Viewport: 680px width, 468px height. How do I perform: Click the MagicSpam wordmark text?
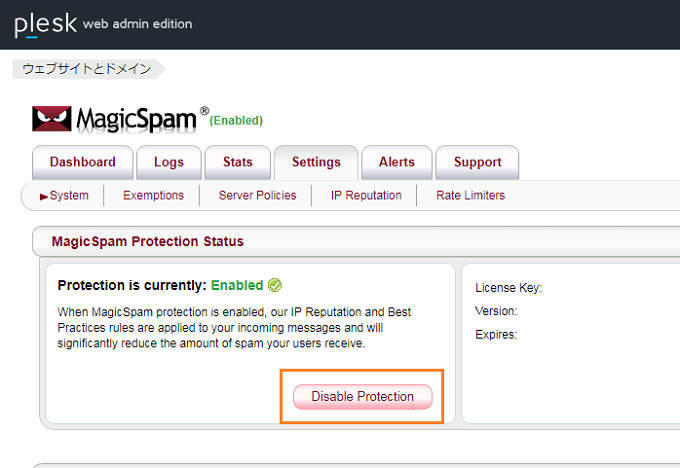click(137, 119)
